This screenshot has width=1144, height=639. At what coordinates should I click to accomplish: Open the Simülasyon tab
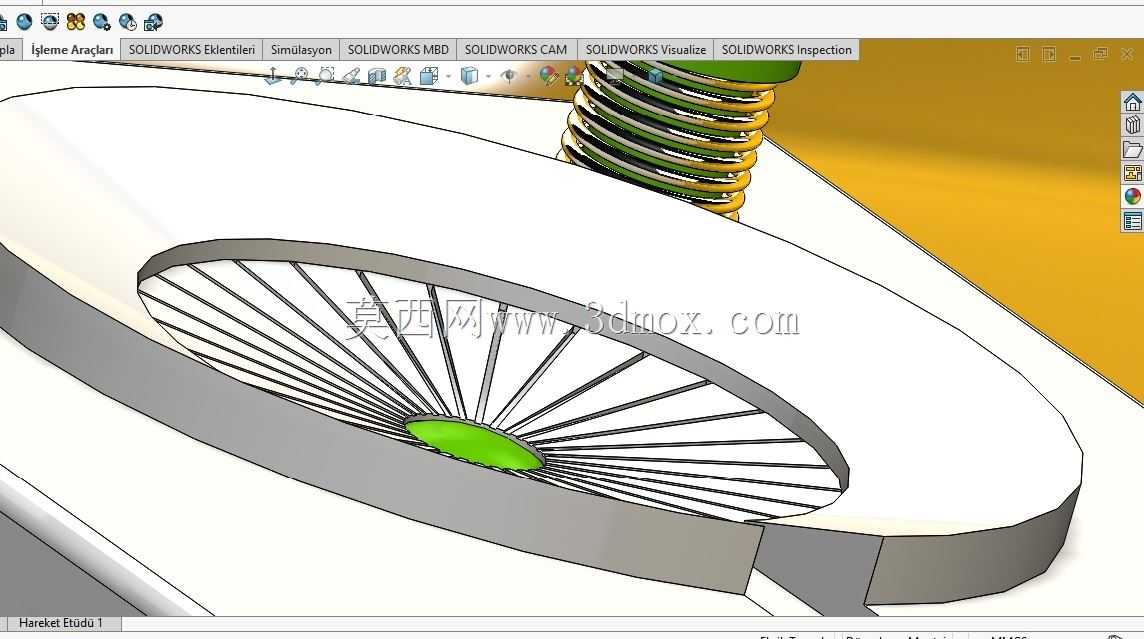click(x=301, y=50)
